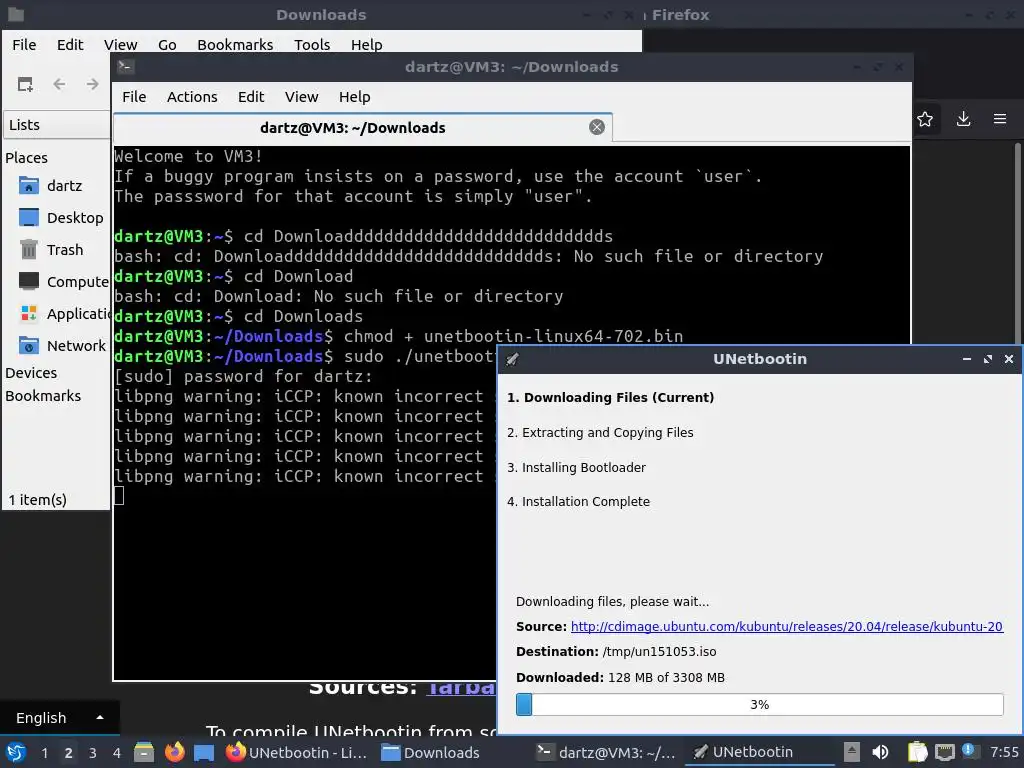Viewport: 1024px width, 768px height.
Task: Open the file manager Help menu
Action: 366,44
